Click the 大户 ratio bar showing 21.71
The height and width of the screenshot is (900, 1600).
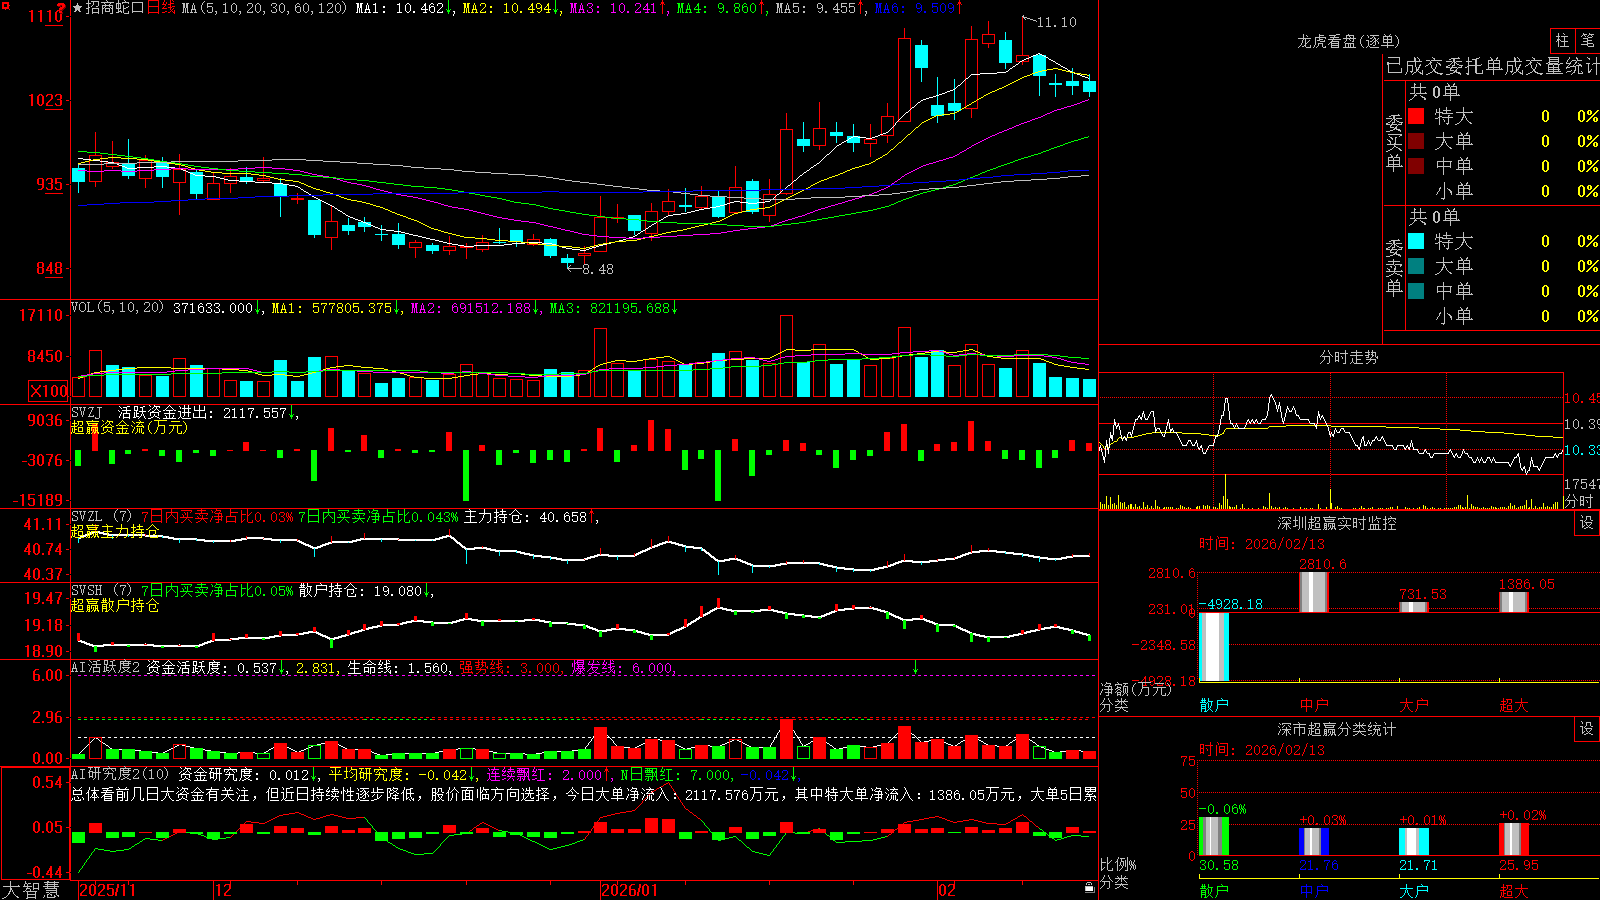coord(1414,842)
